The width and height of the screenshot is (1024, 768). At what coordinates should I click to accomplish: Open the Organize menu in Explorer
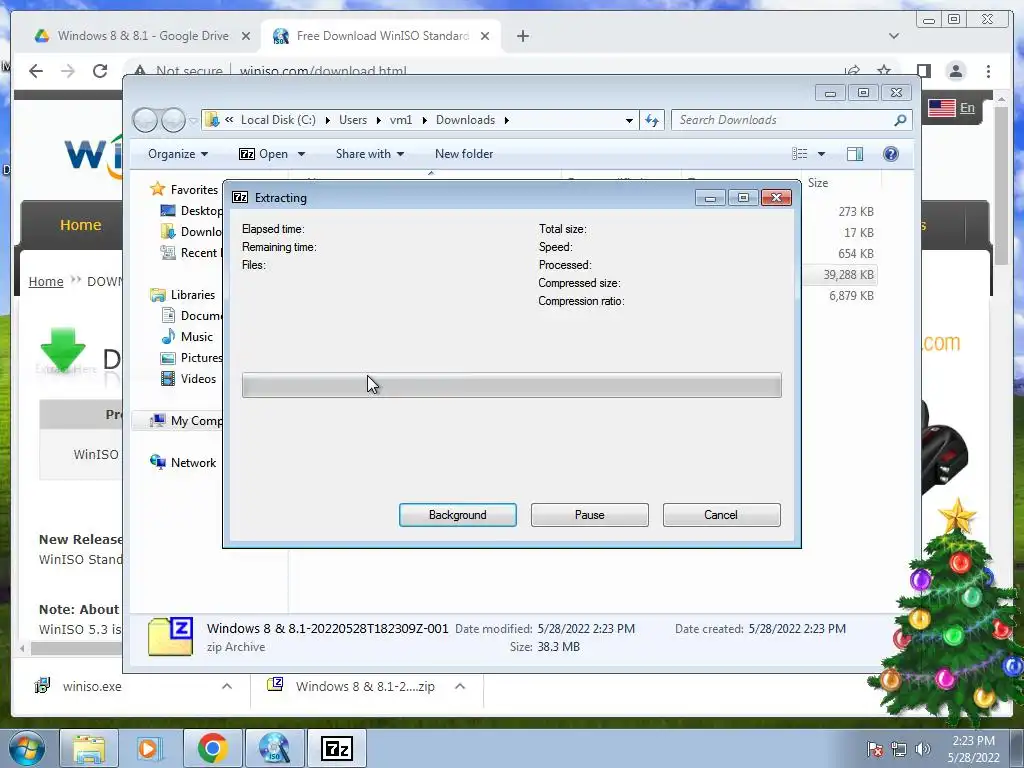tap(178, 154)
